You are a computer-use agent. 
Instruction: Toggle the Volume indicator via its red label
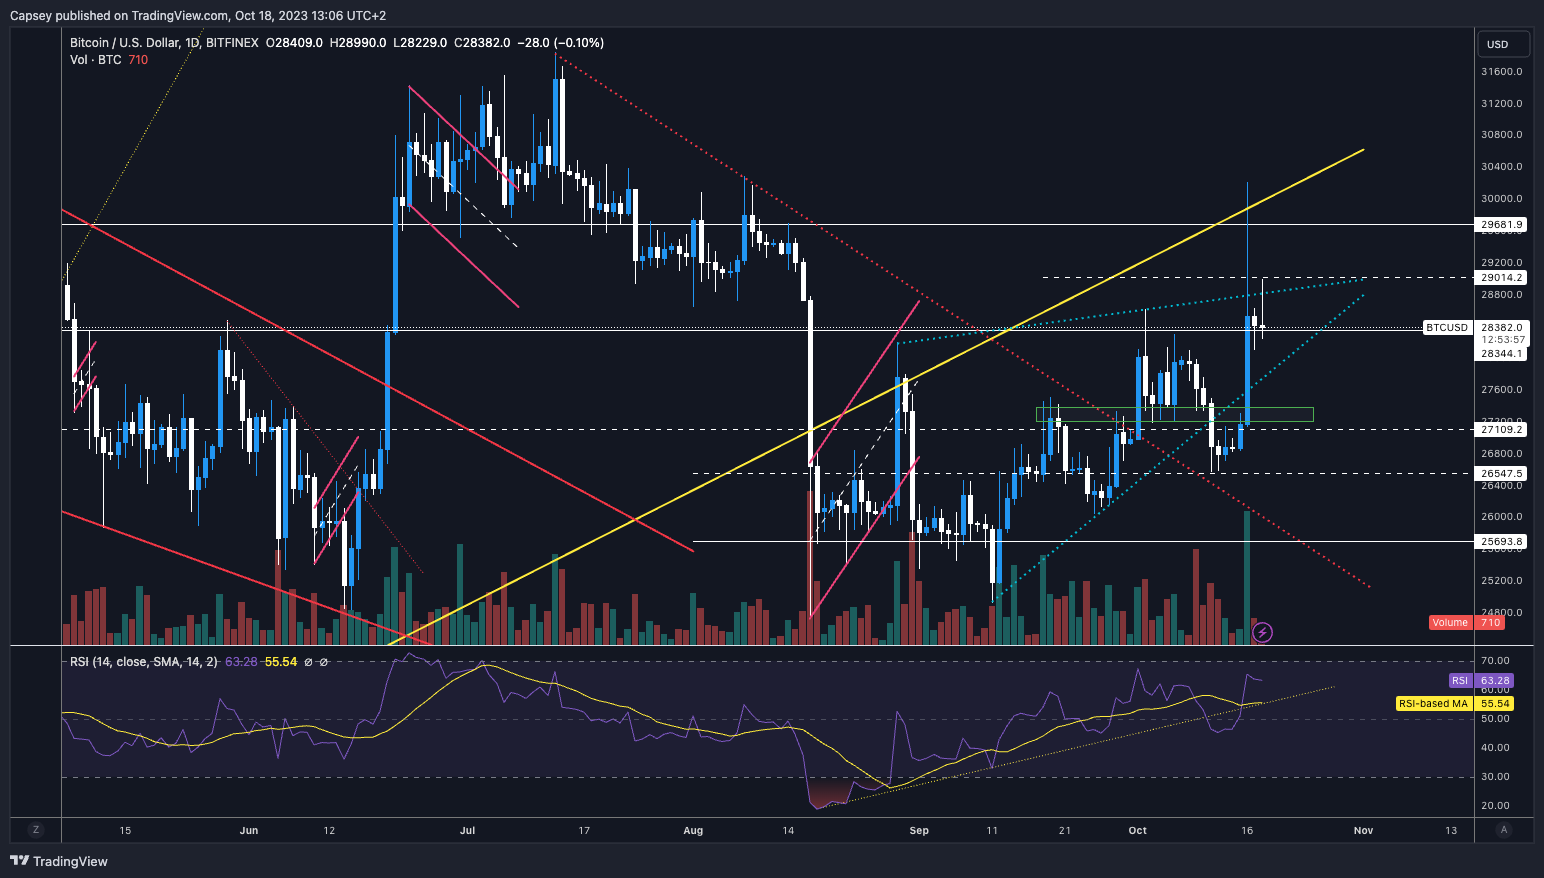click(x=1449, y=622)
